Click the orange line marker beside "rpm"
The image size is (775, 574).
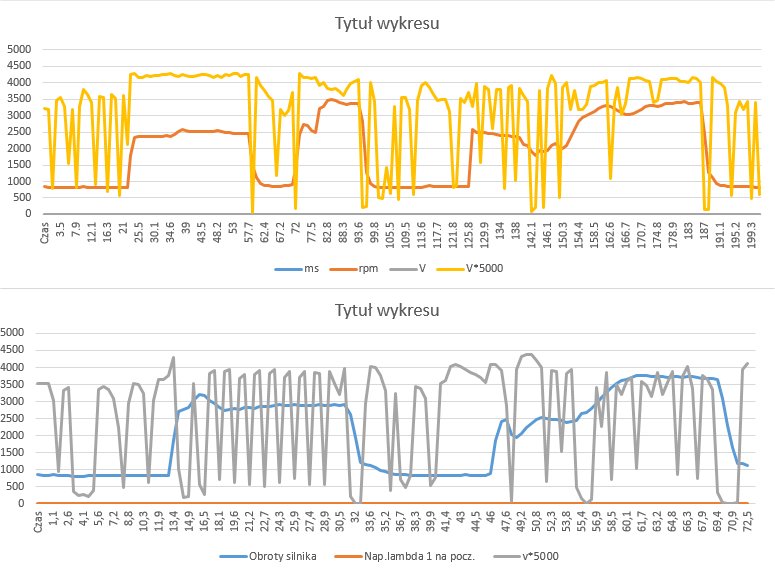click(x=334, y=269)
